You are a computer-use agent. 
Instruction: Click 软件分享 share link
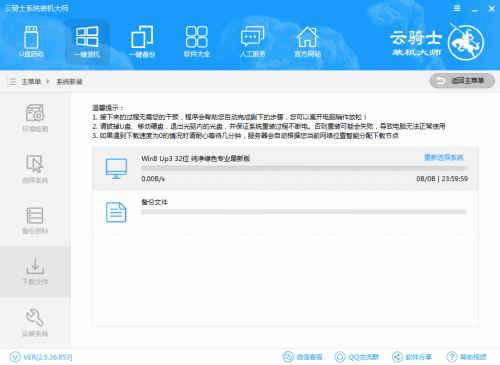(x=412, y=357)
